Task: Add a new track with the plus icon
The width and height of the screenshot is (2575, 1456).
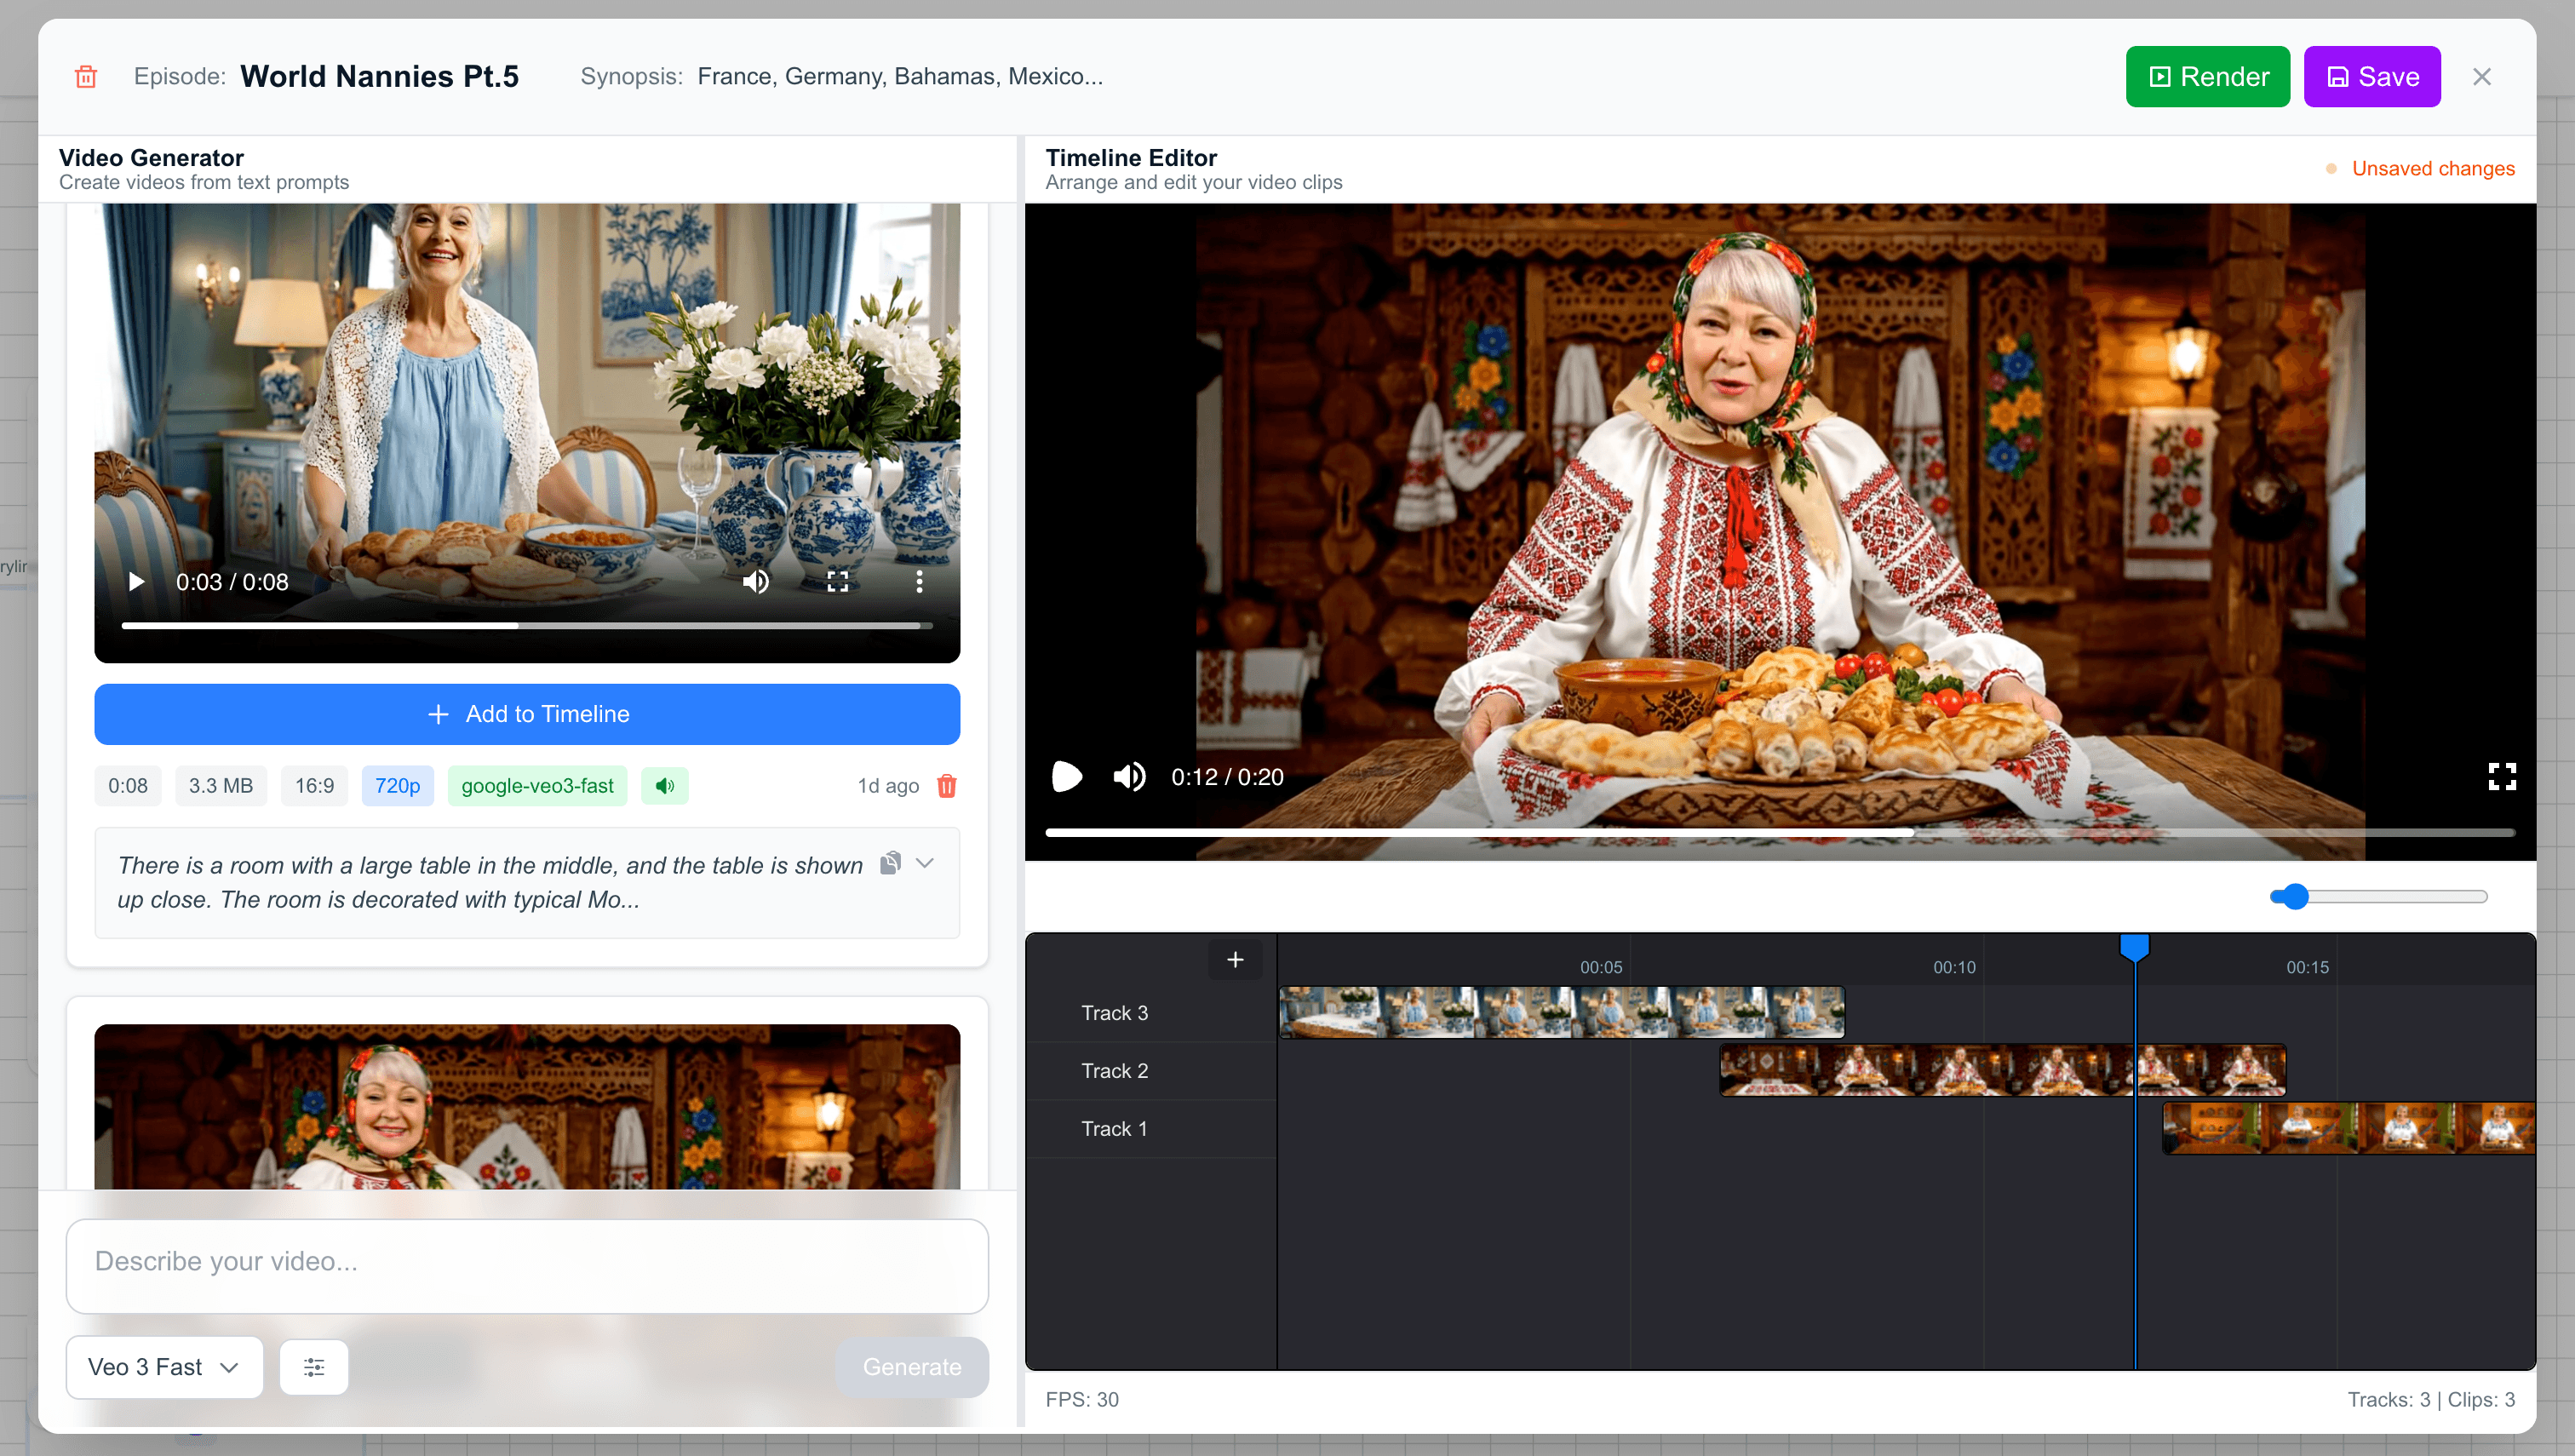Action: point(1235,960)
